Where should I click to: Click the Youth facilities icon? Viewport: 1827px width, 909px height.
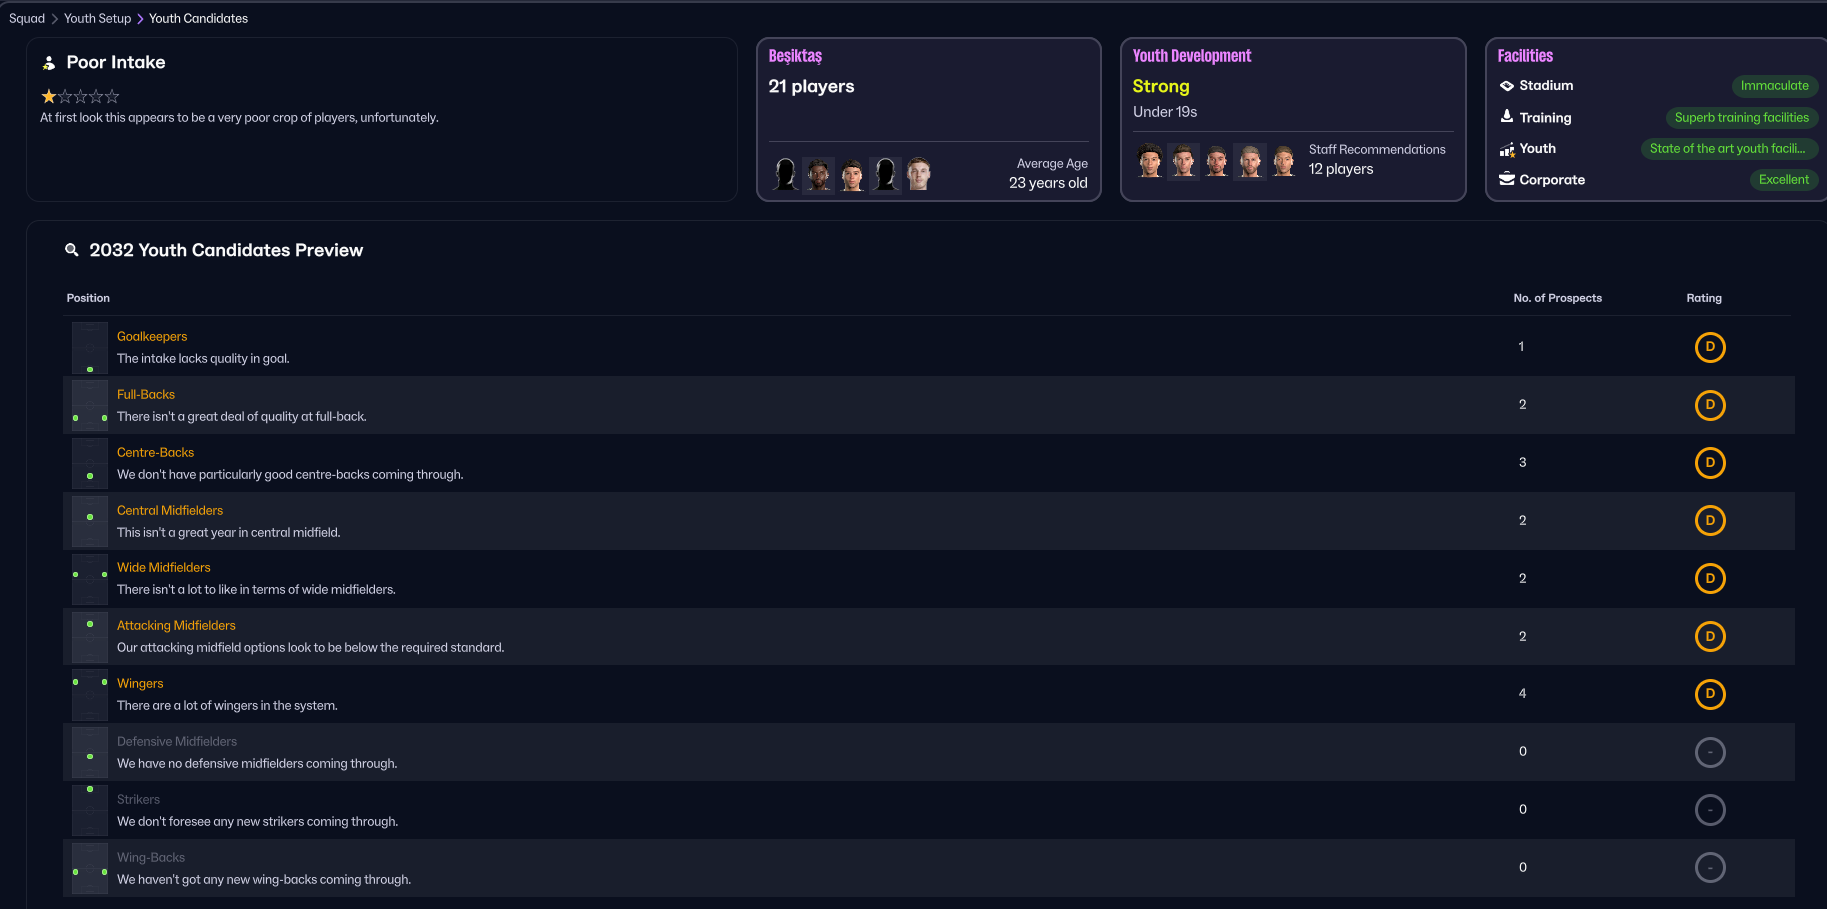(1506, 149)
